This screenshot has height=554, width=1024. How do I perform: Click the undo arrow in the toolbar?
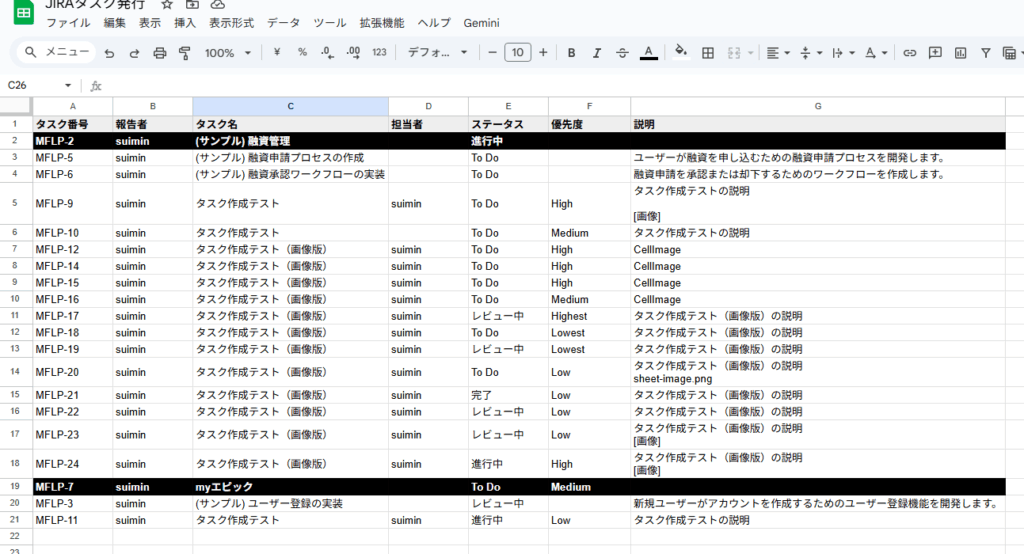108,52
